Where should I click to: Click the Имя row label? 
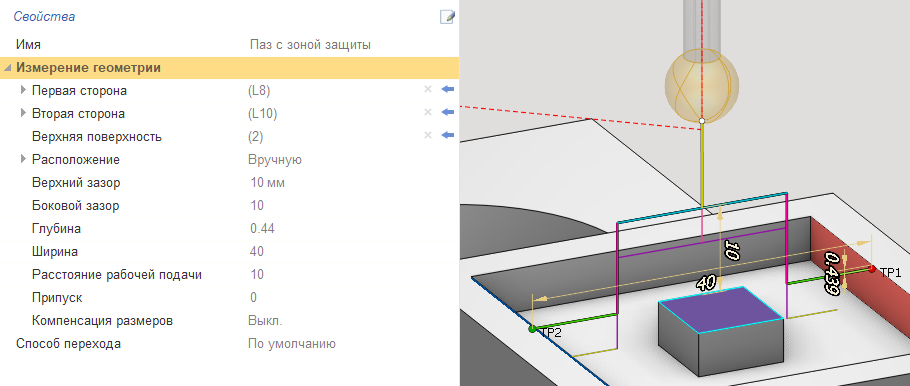[x=28, y=45]
